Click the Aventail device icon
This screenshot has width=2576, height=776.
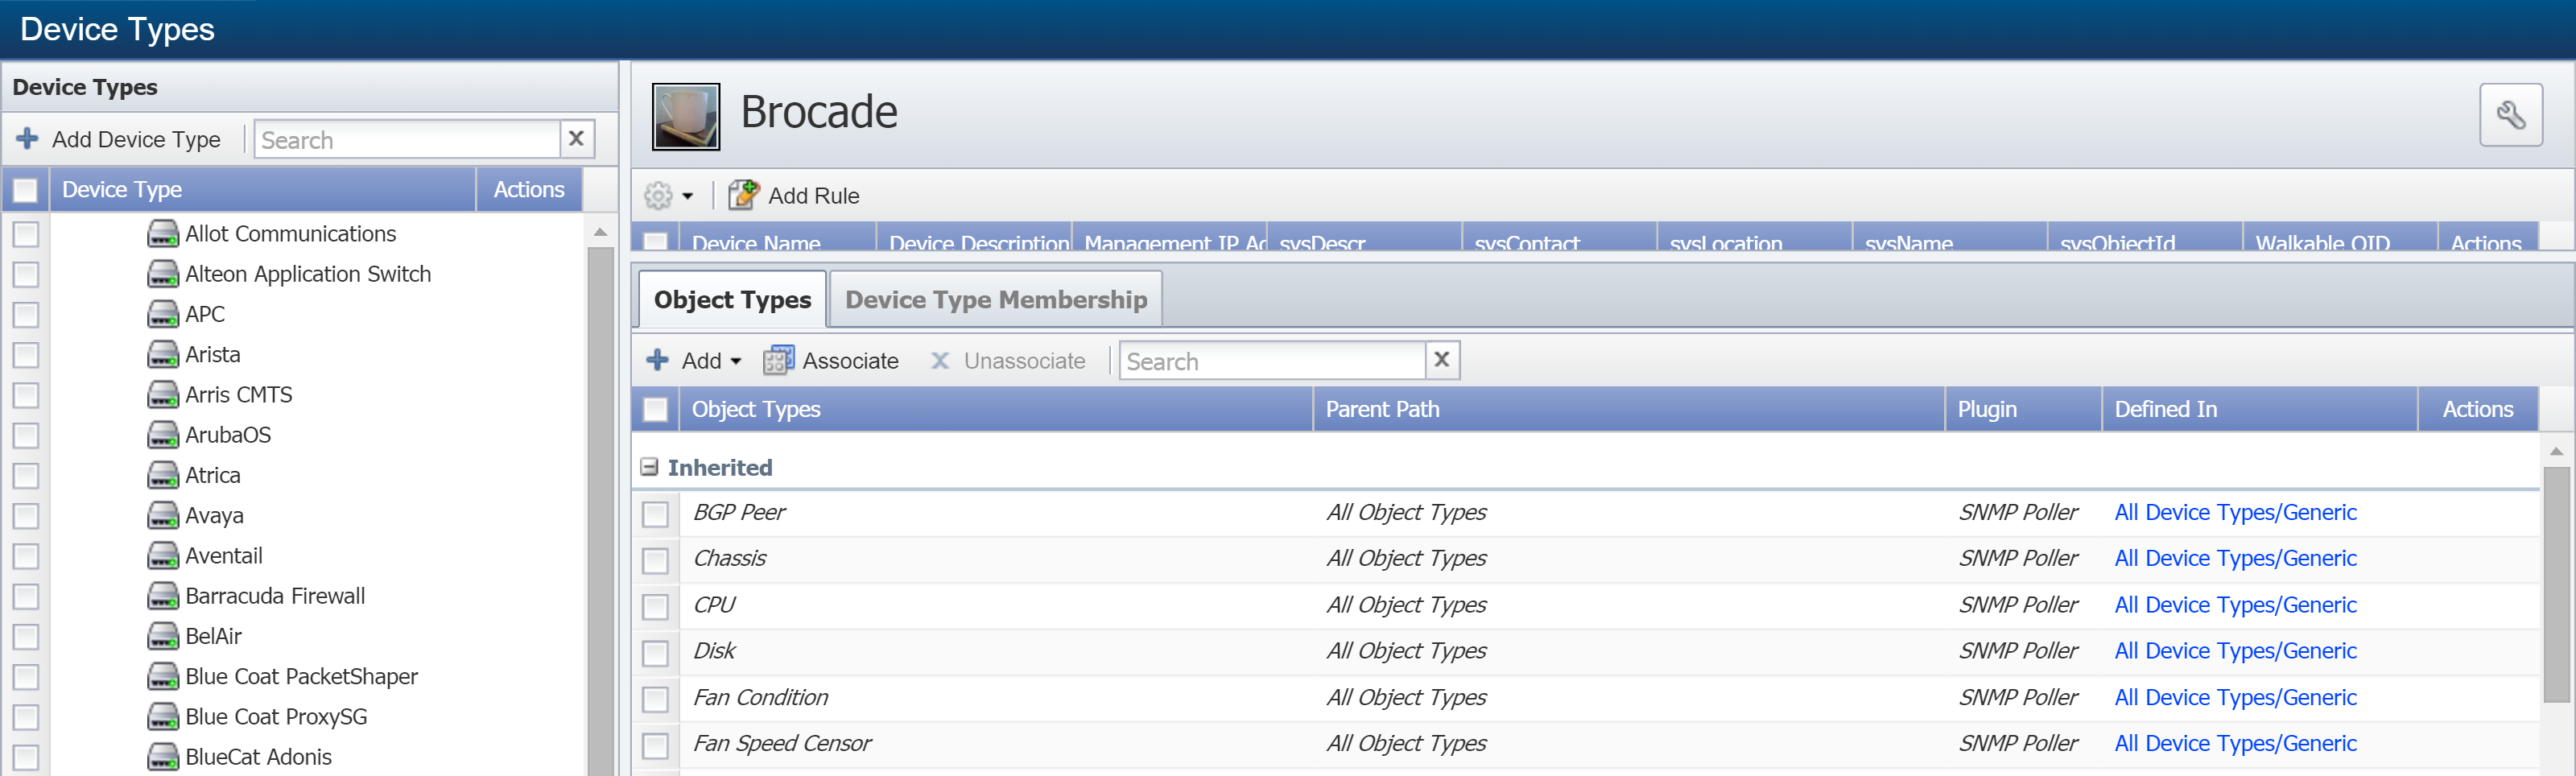[x=163, y=556]
